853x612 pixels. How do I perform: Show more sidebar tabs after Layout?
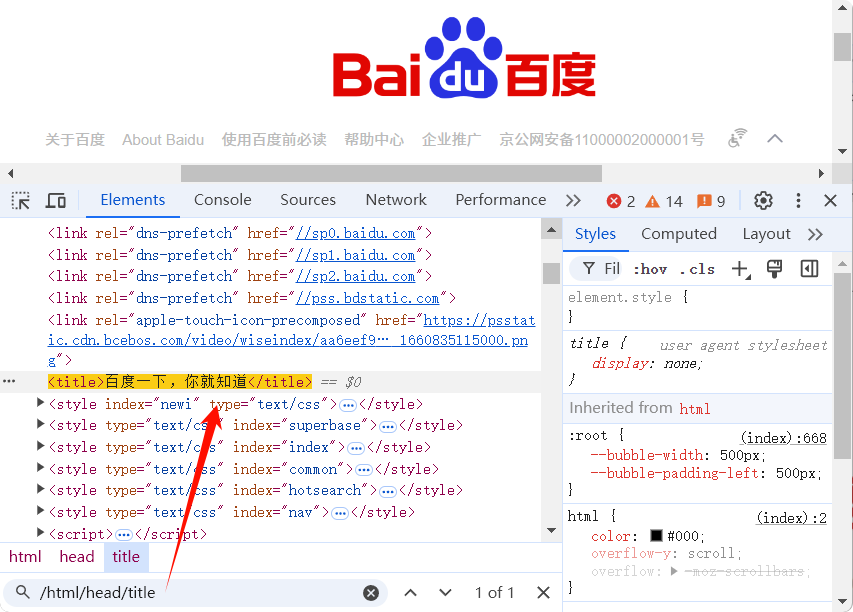click(815, 234)
